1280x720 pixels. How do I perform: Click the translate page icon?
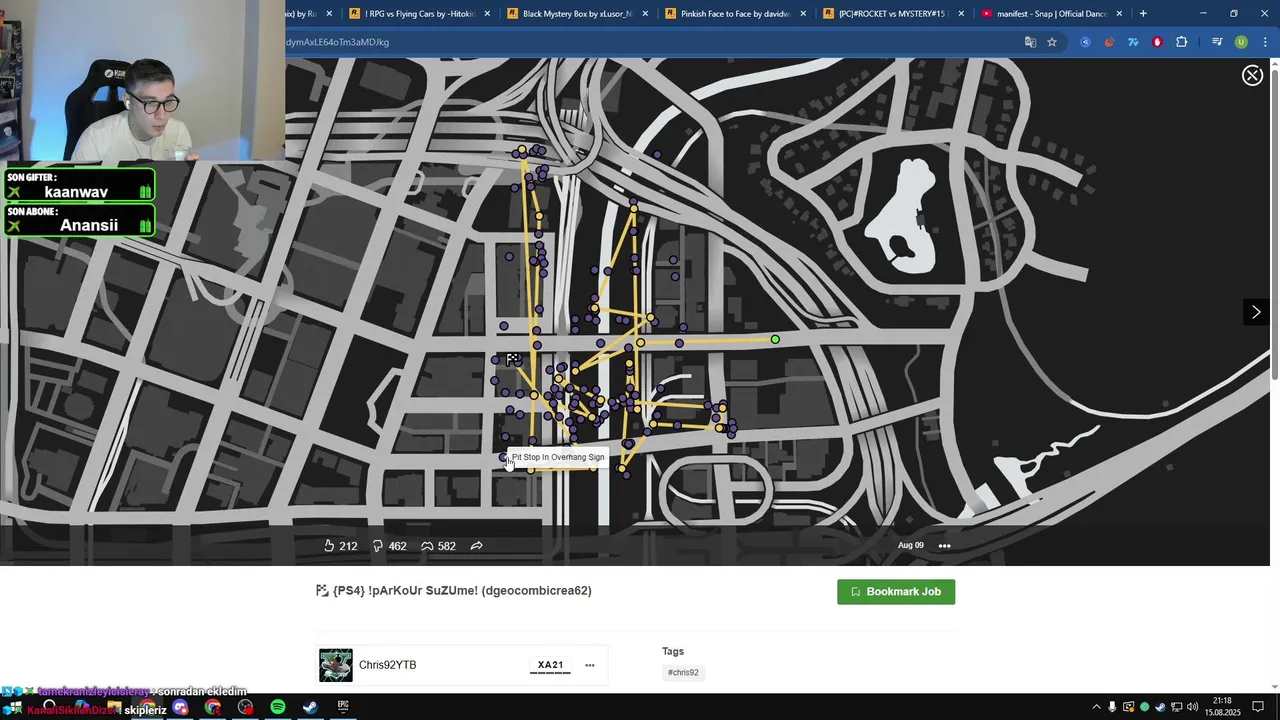pos(1030,42)
